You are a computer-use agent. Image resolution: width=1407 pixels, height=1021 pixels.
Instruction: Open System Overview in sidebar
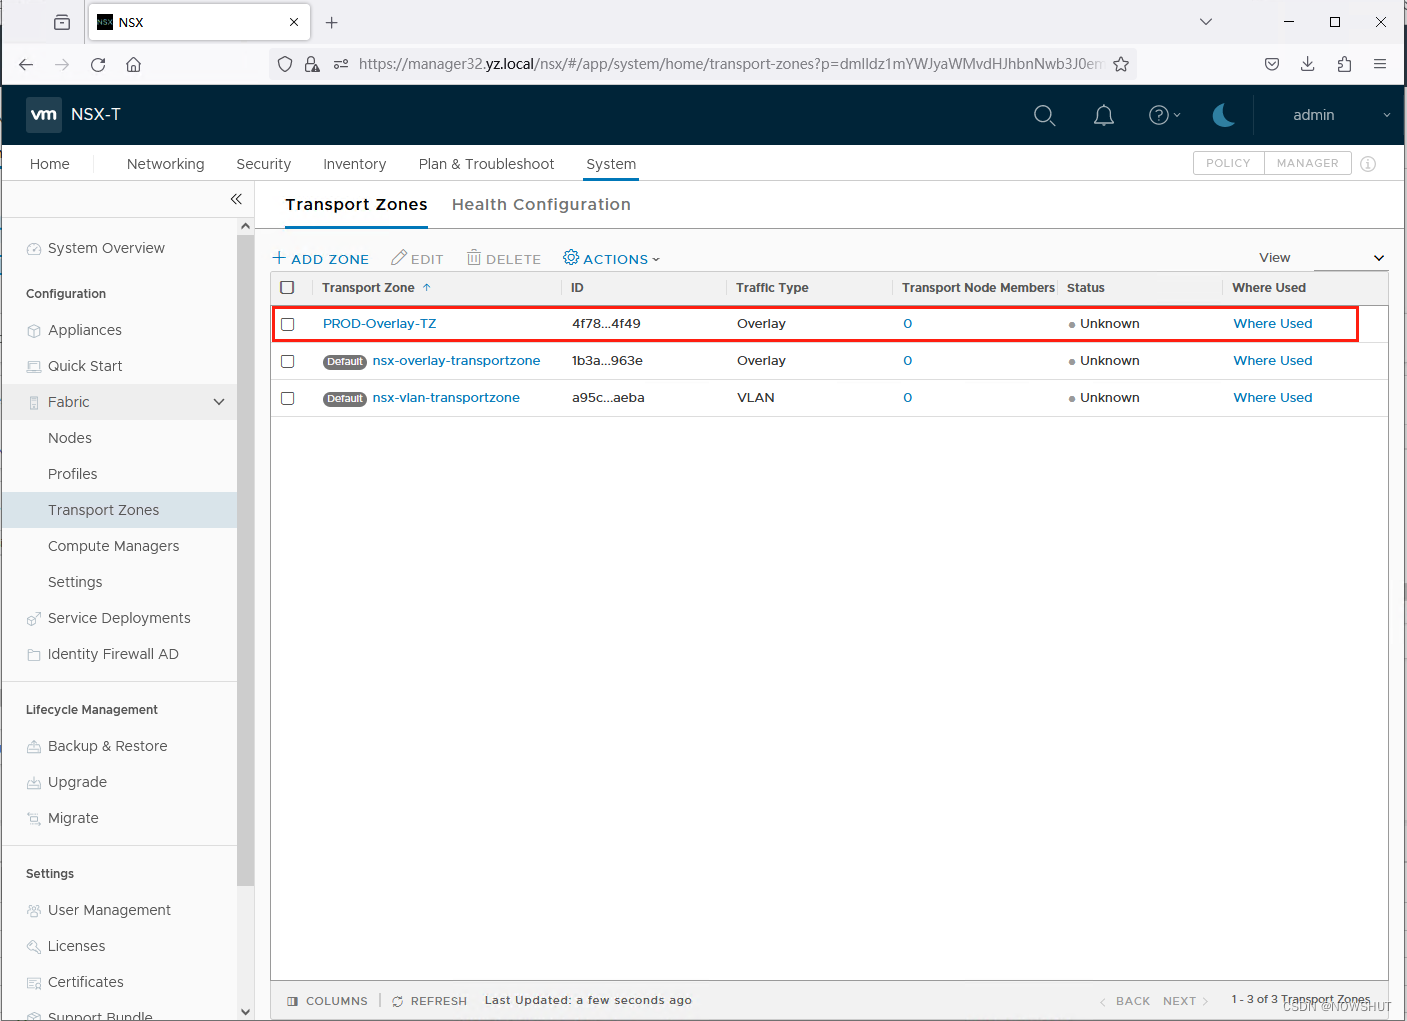(x=106, y=248)
